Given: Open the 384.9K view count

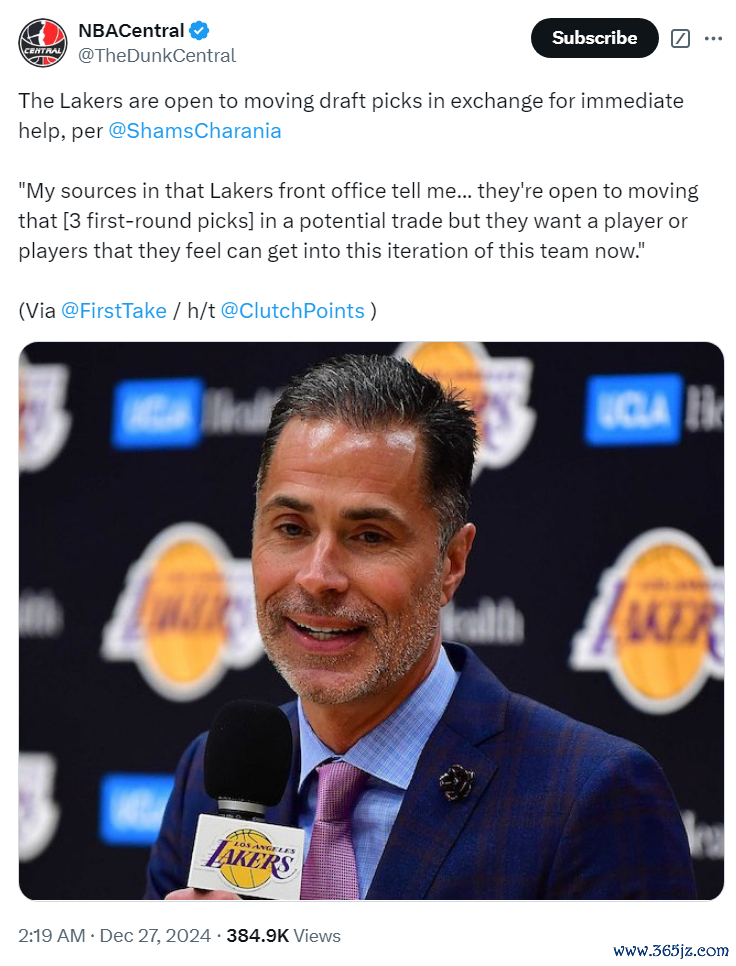Looking at the screenshot, I should coord(257,935).
